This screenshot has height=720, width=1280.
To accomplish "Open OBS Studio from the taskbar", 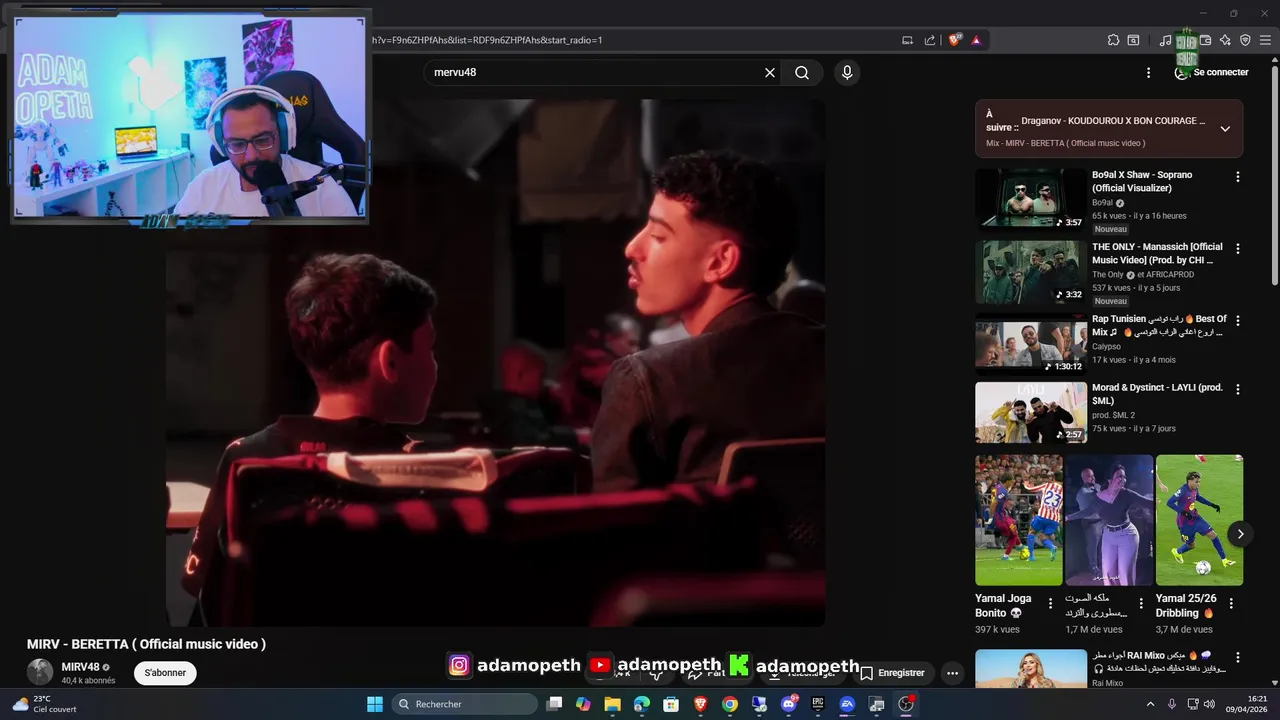I will pyautogui.click(x=906, y=704).
